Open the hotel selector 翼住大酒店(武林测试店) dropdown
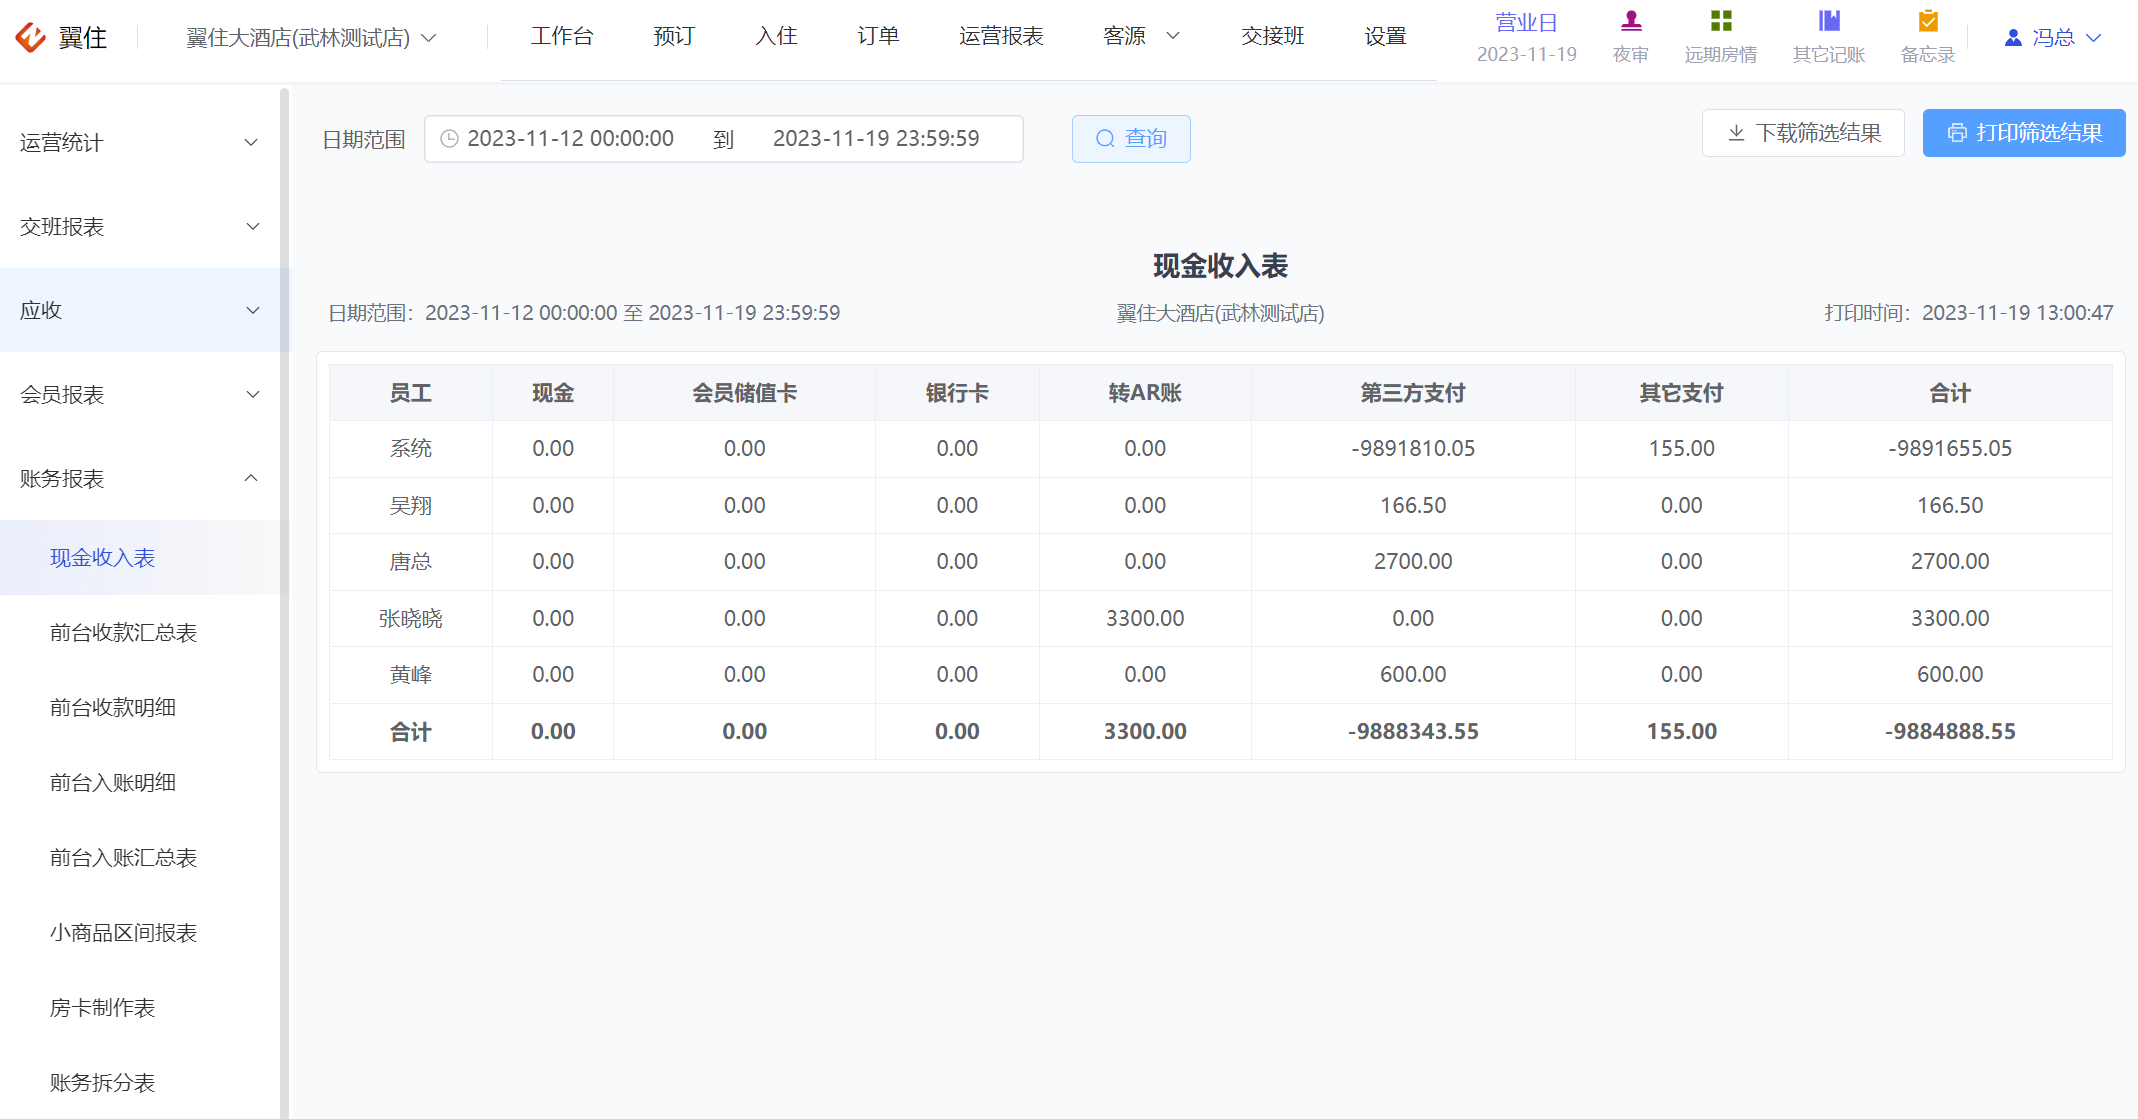The height and width of the screenshot is (1119, 2138). [311, 38]
